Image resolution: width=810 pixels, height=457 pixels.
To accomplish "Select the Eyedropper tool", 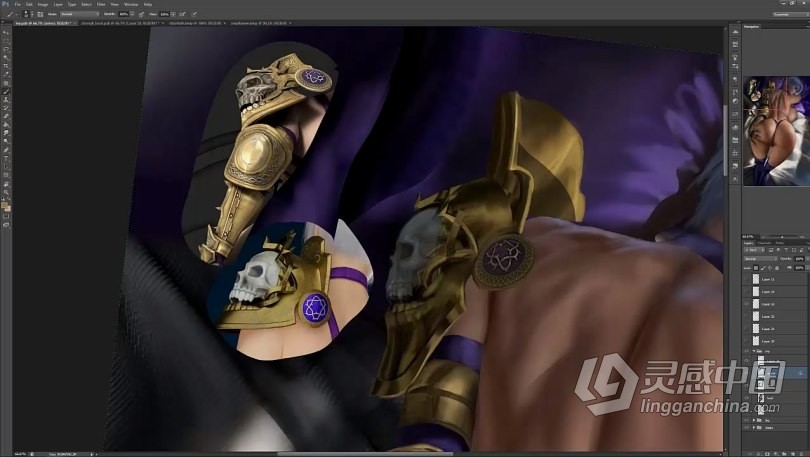I will point(6,74).
